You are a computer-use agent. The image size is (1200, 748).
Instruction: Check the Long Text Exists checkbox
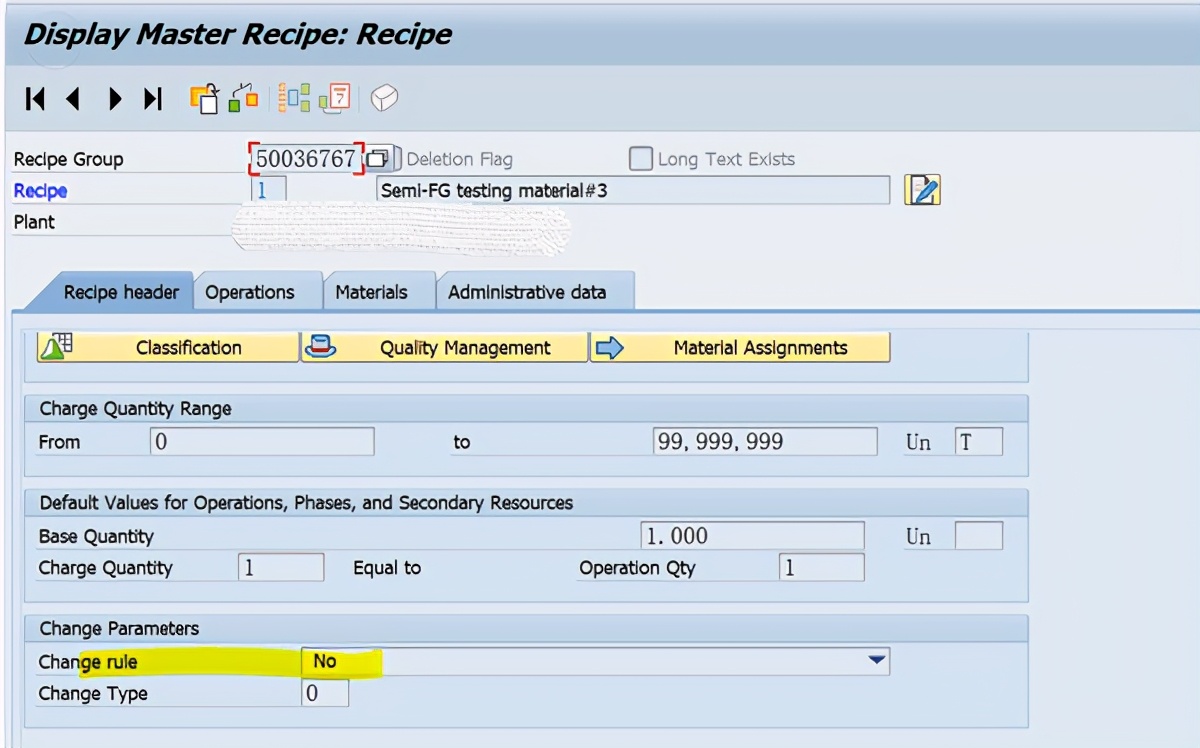(x=639, y=158)
